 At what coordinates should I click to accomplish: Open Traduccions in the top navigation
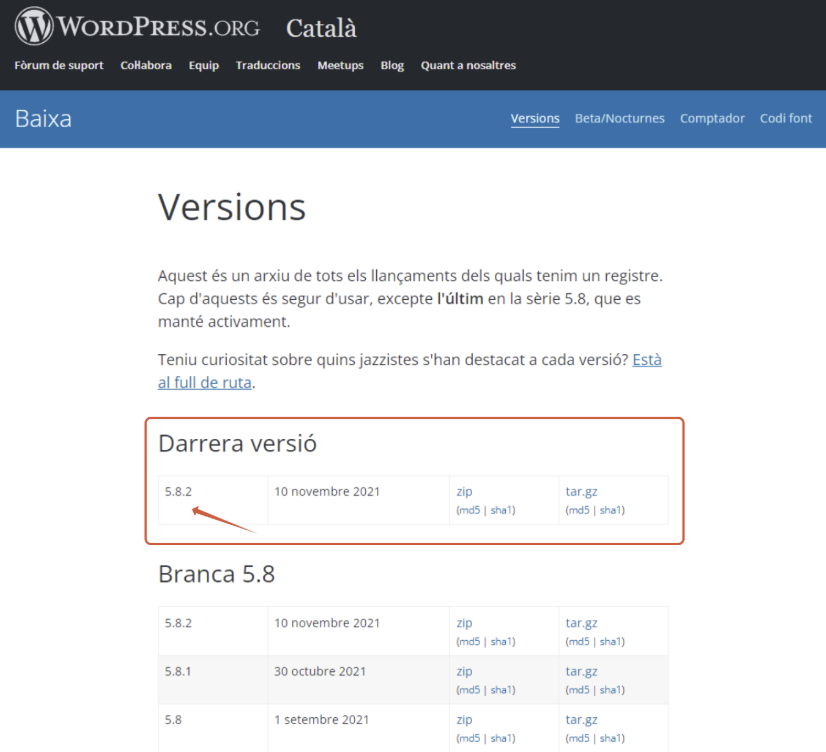point(268,65)
